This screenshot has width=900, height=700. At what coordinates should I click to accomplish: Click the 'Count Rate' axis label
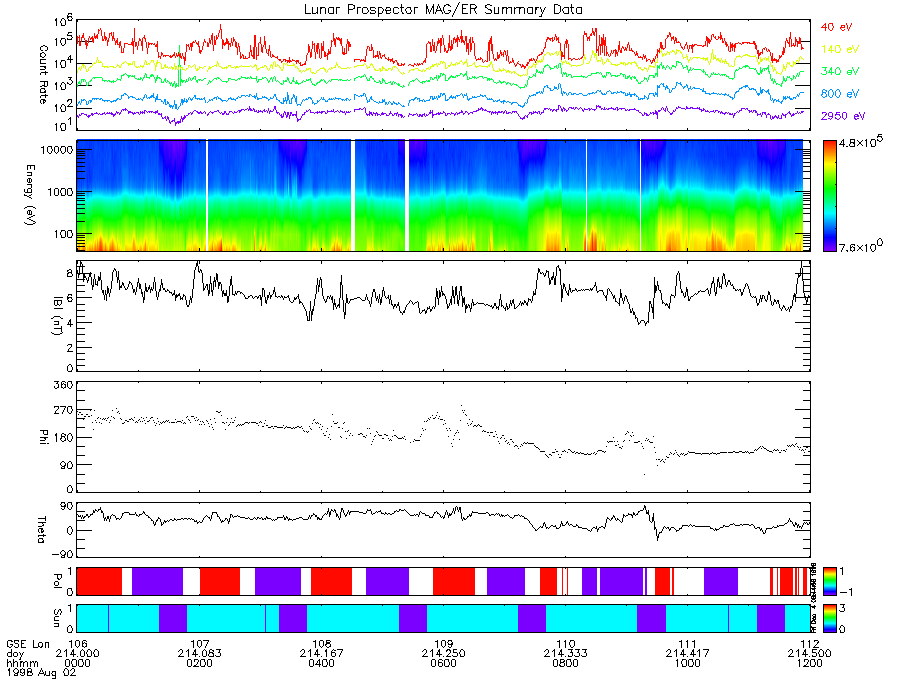point(43,75)
